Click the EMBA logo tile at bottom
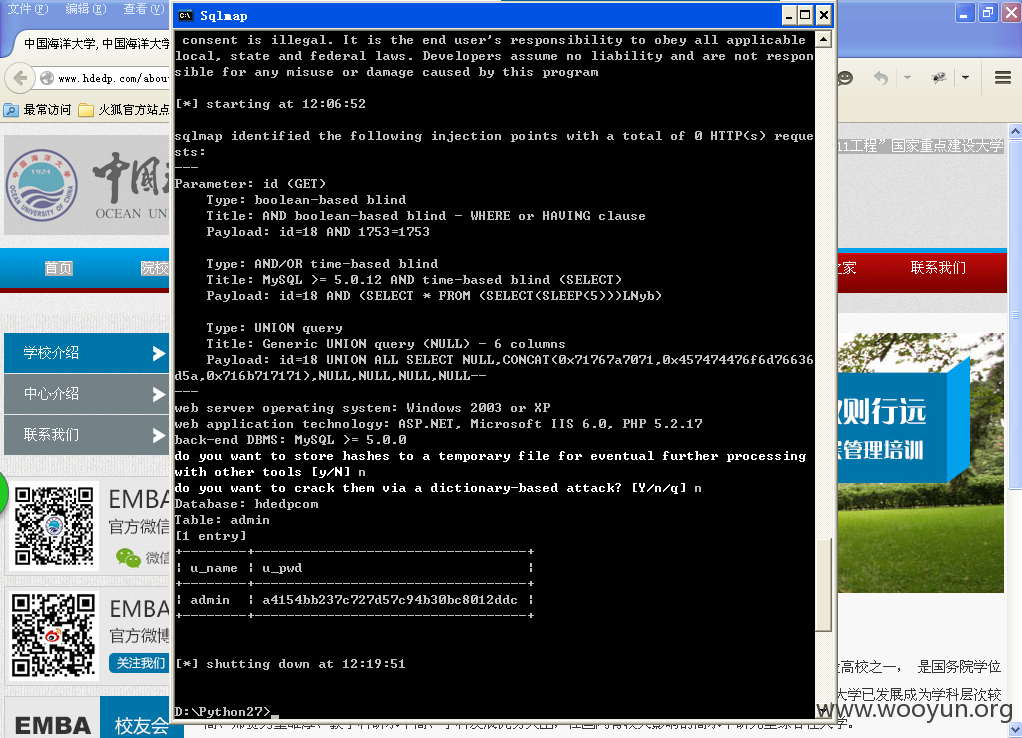The image size is (1022, 738). pos(52,718)
